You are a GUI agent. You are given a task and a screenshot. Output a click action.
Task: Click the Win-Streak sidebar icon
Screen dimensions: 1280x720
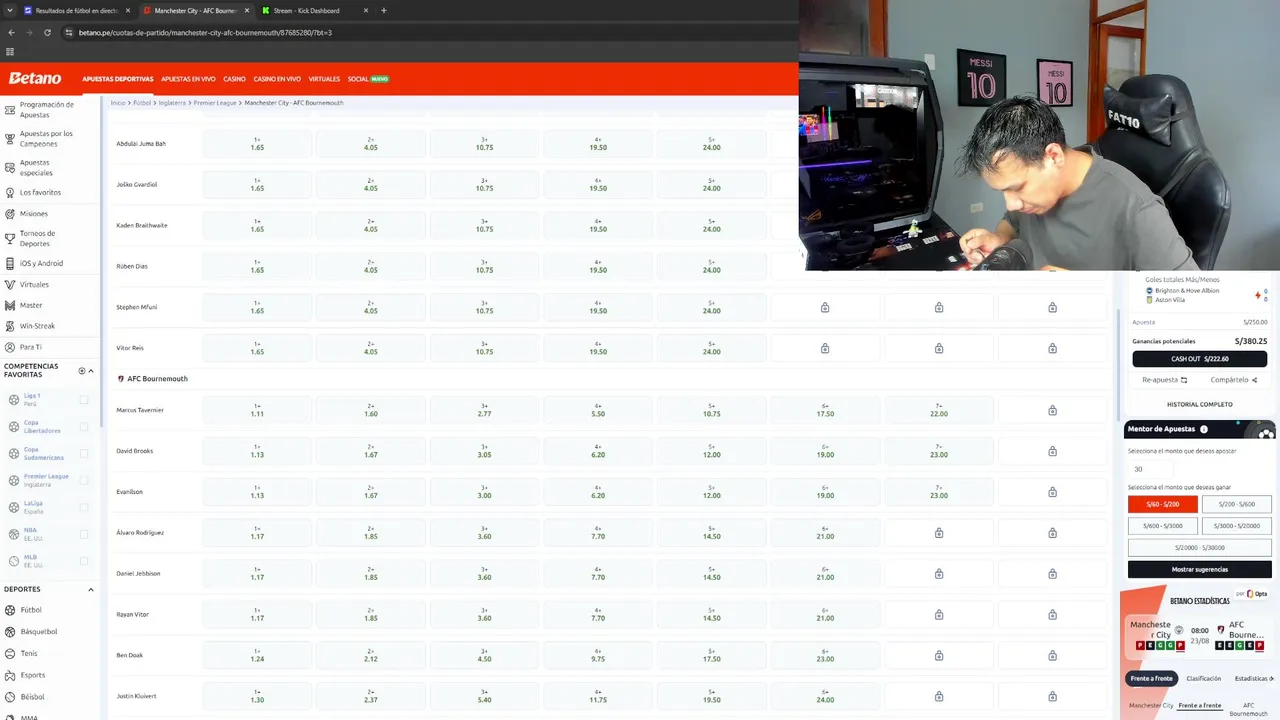(10, 326)
